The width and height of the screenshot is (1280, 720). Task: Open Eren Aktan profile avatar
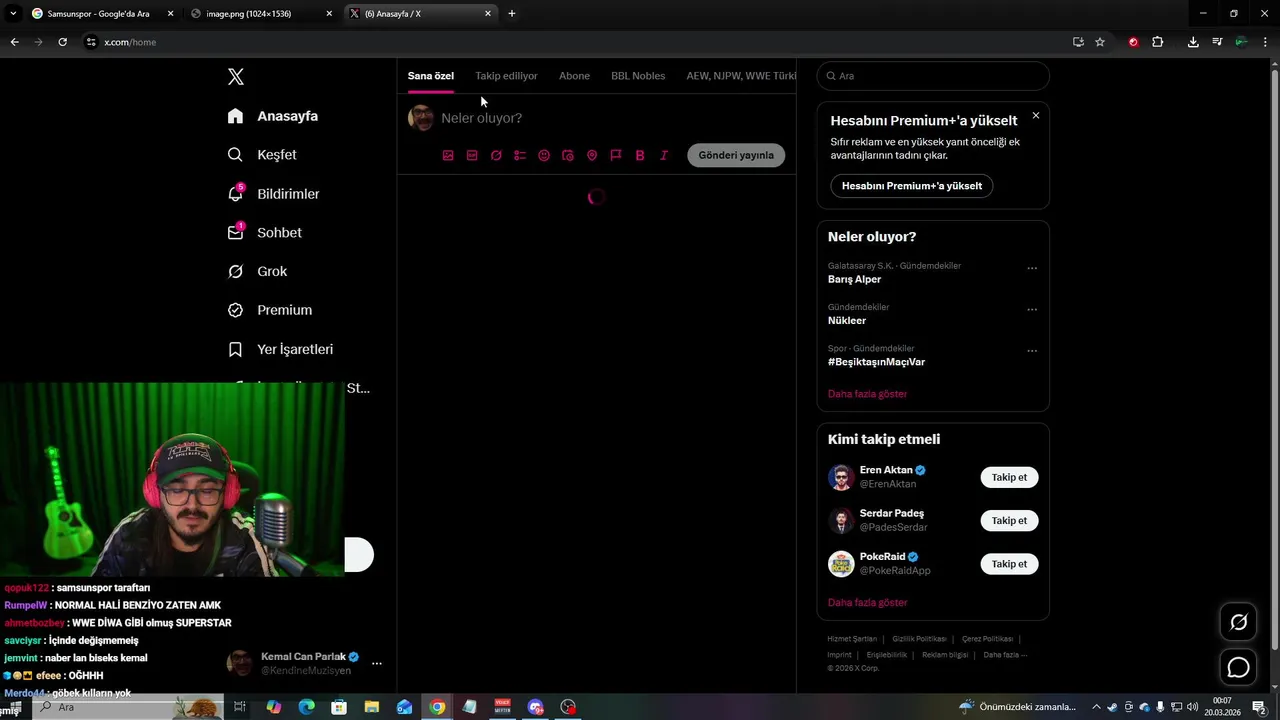coord(841,477)
